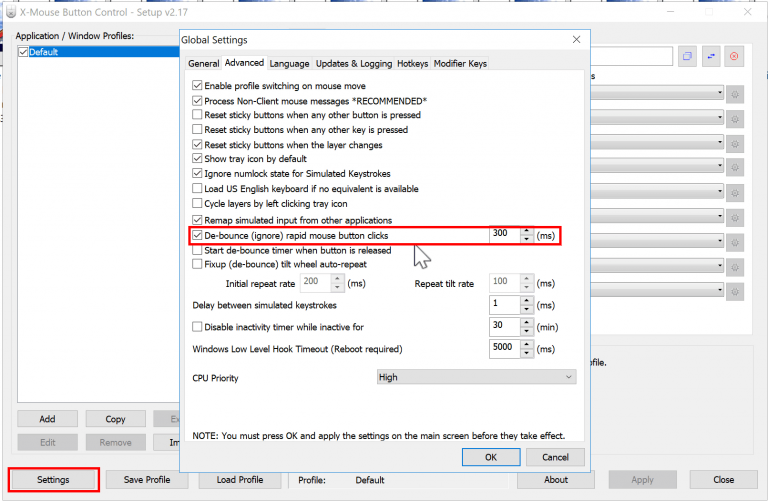The image size is (768, 501).
Task: Decrease Windows Low Level Hook Timeout value
Action: pyautogui.click(x=527, y=353)
